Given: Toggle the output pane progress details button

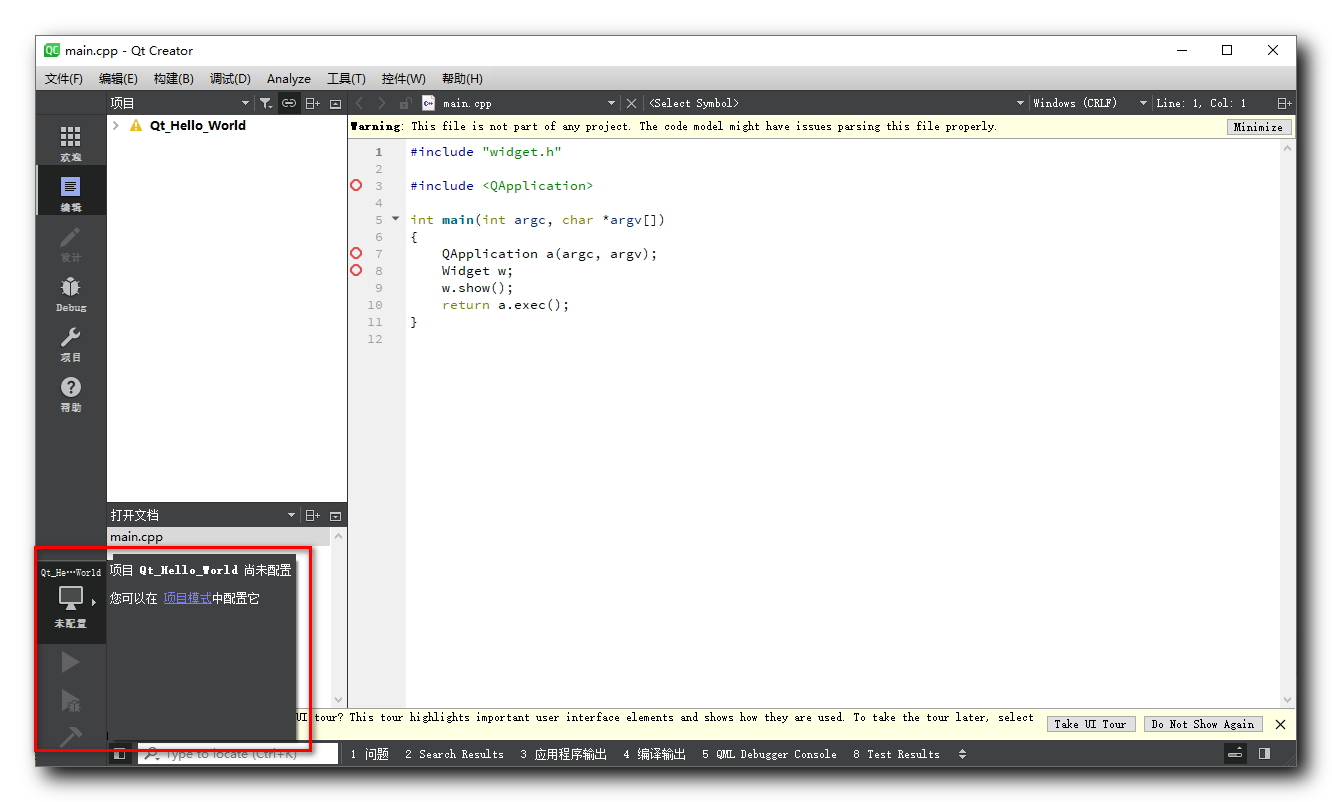Looking at the screenshot, I should [x=1236, y=754].
